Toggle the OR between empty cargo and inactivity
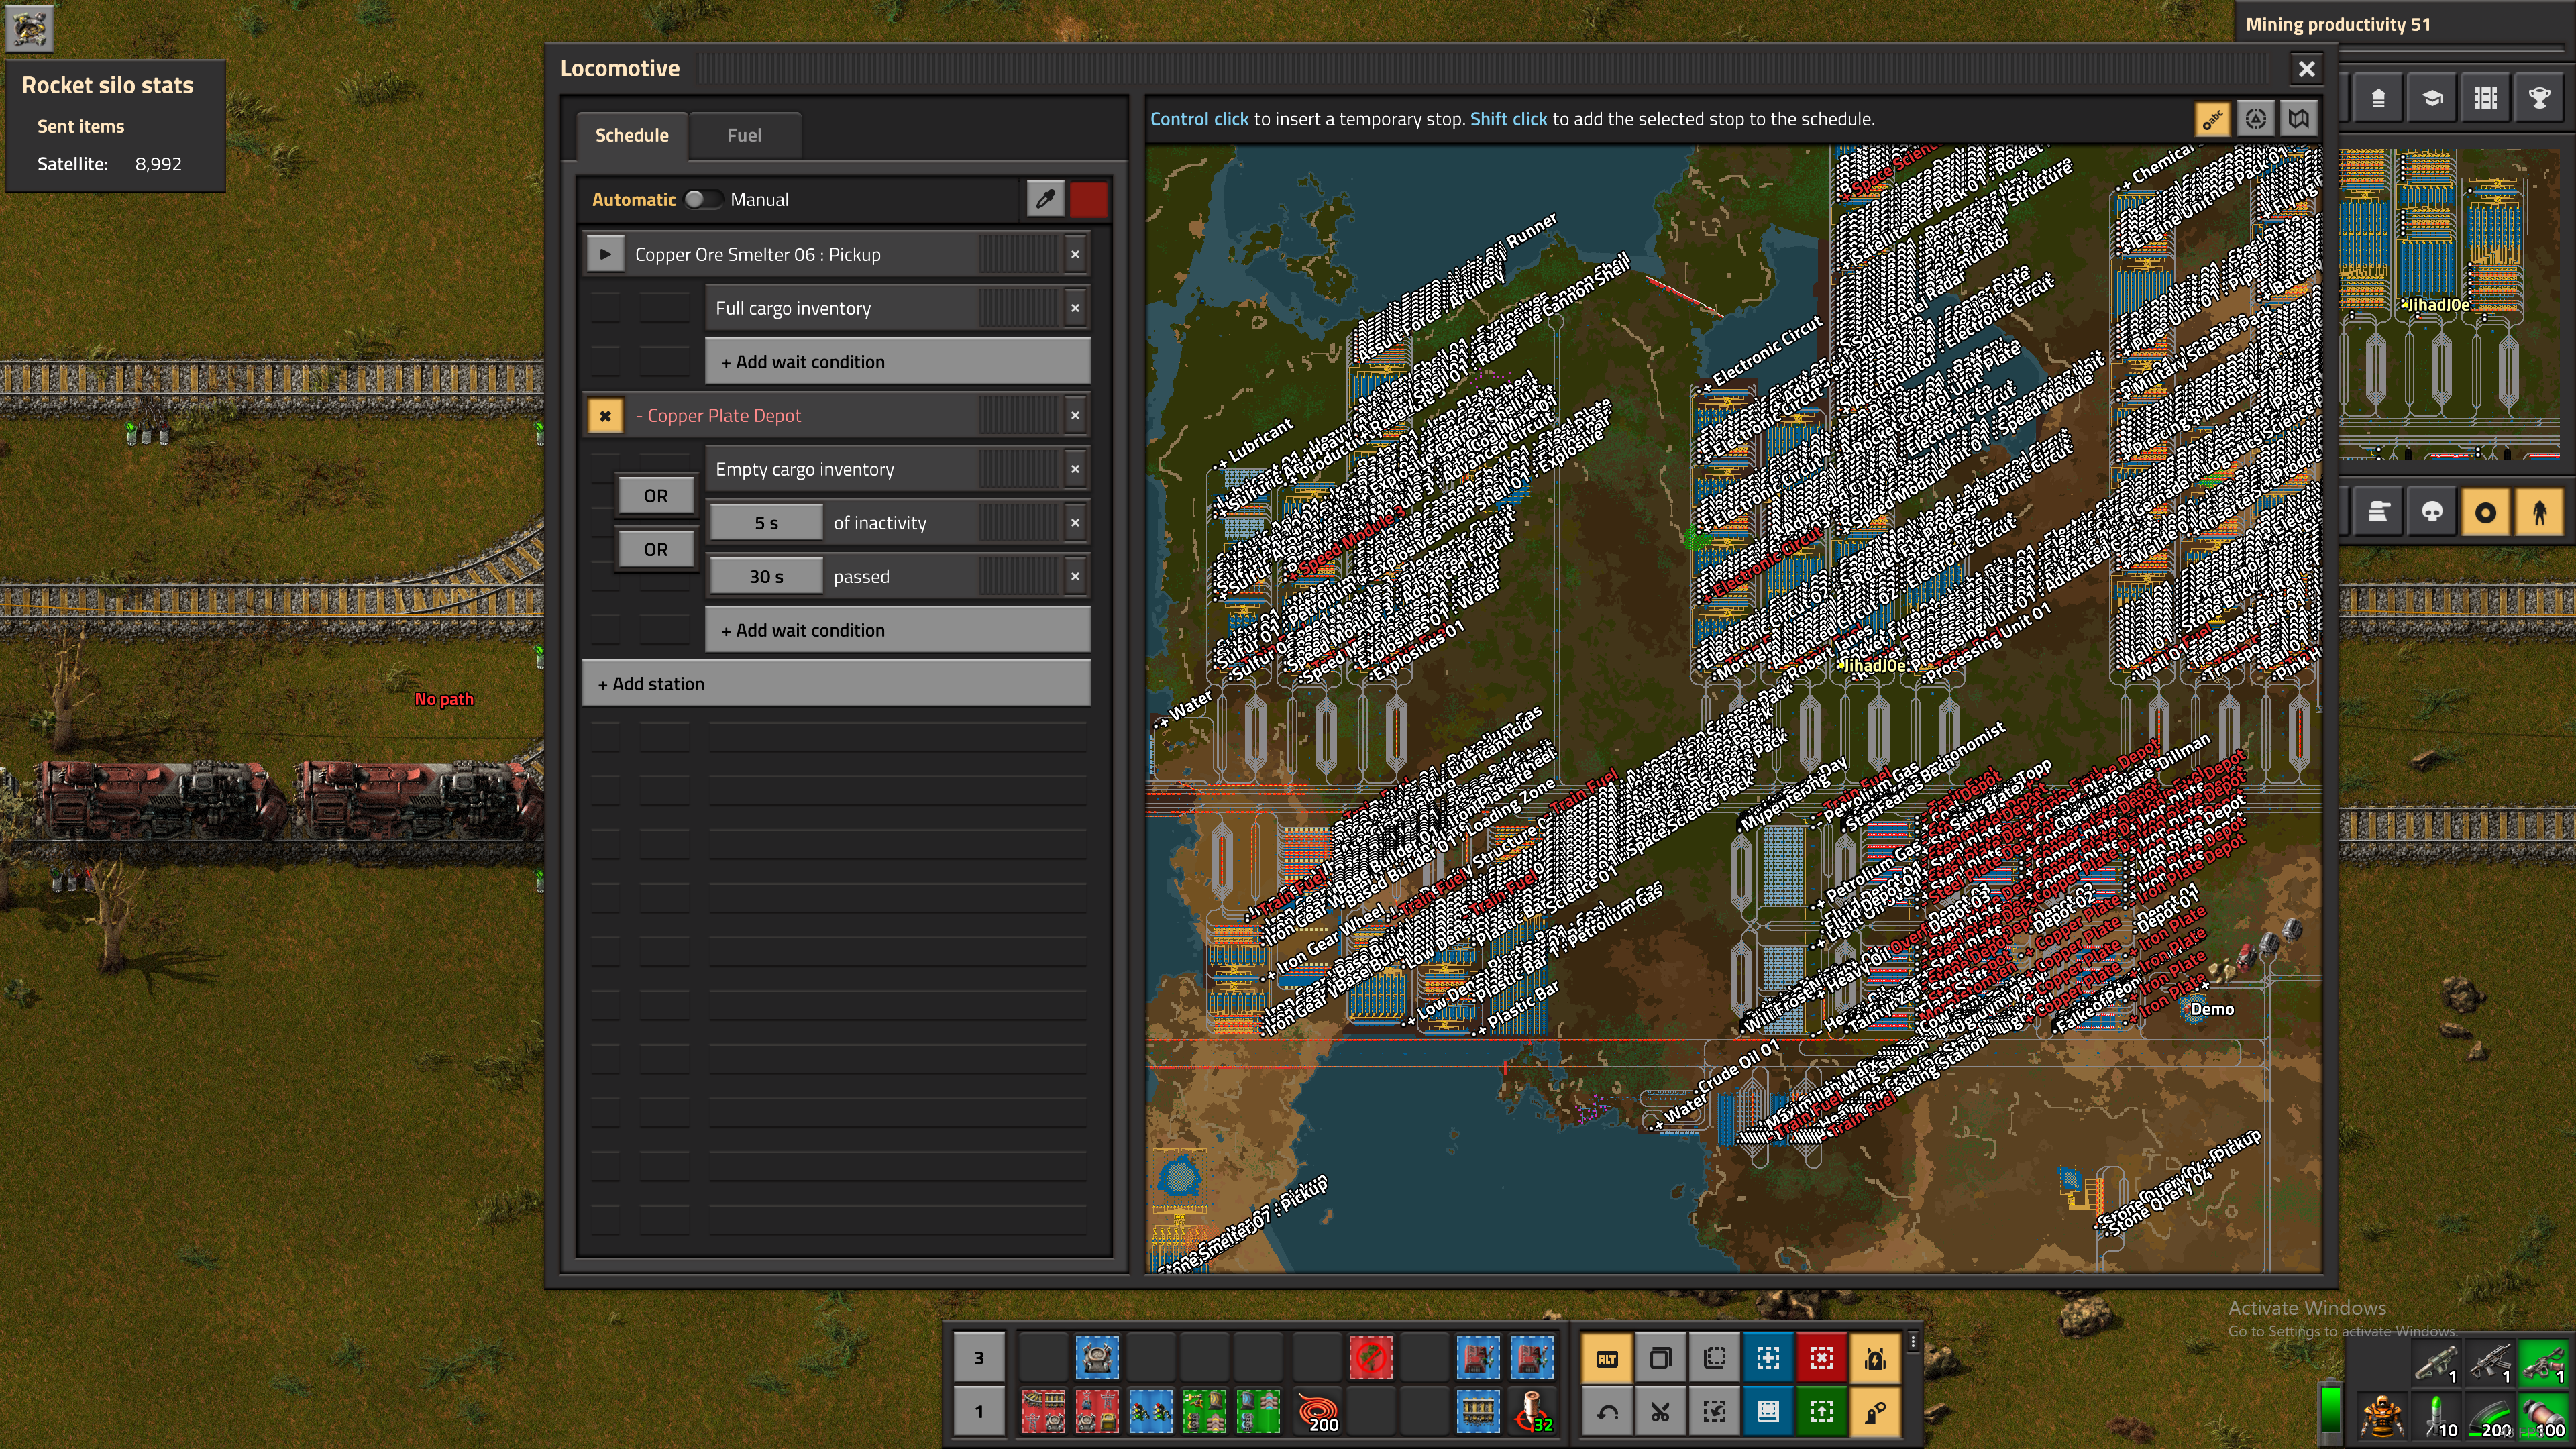Image resolution: width=2576 pixels, height=1449 pixels. (x=655, y=496)
